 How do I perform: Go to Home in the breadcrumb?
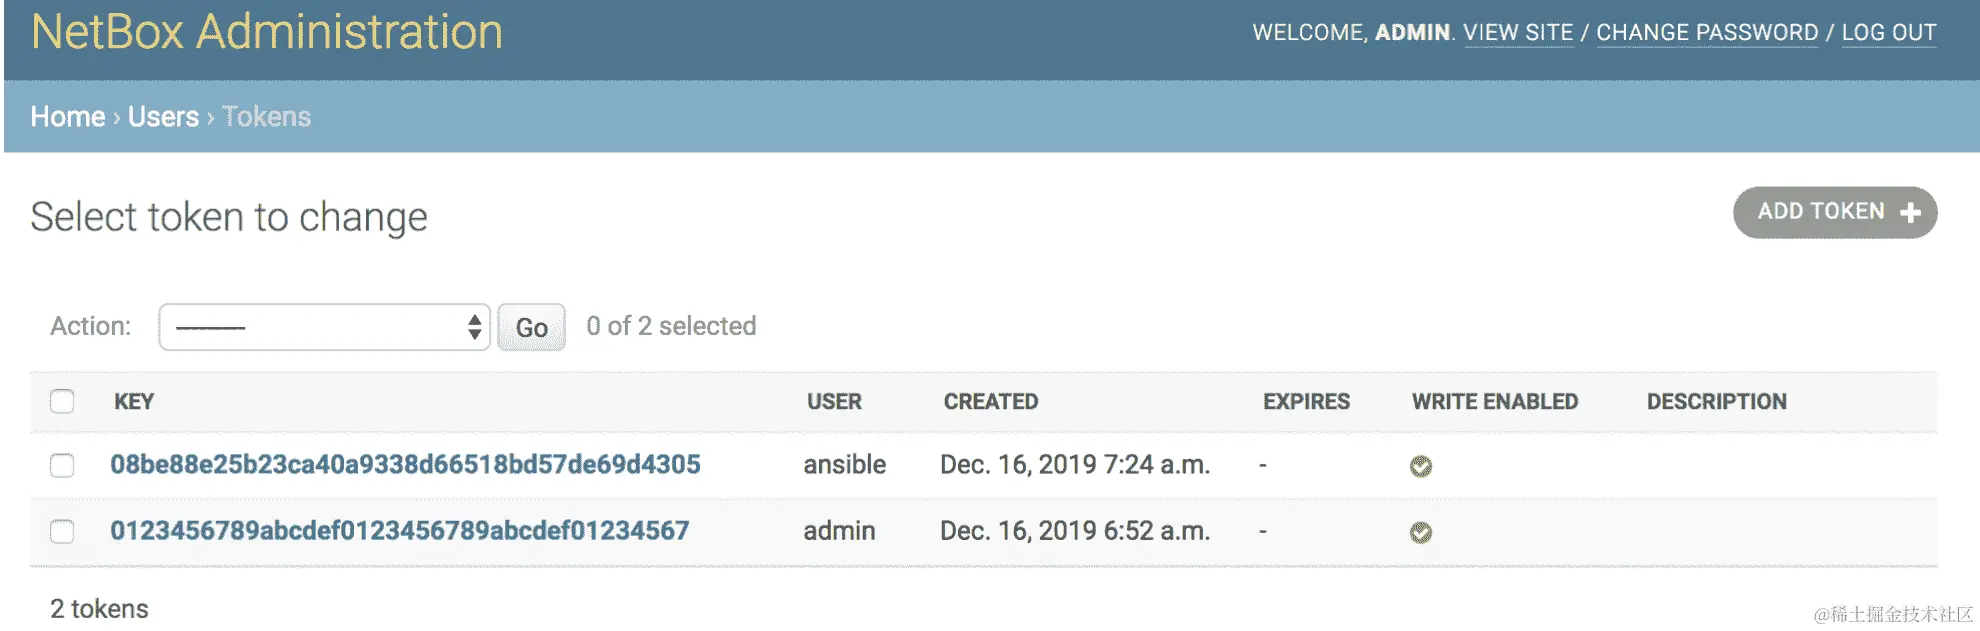pyautogui.click(x=67, y=117)
